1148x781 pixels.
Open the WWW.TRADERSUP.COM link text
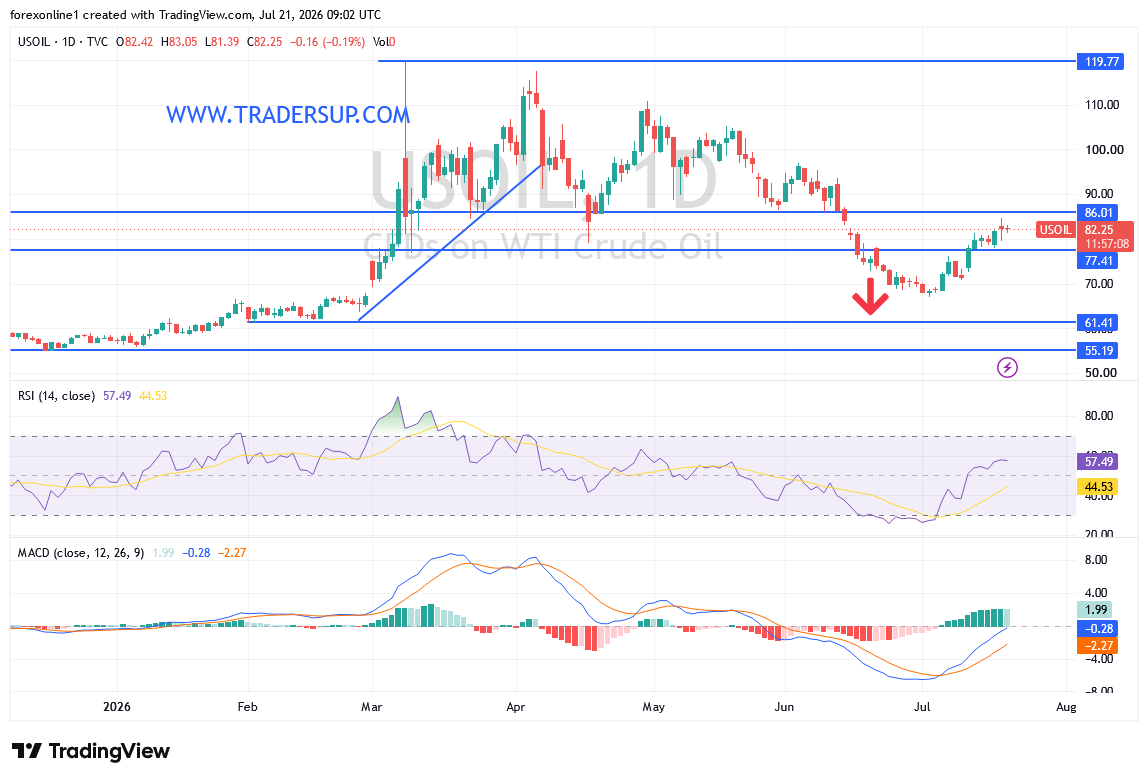point(288,115)
